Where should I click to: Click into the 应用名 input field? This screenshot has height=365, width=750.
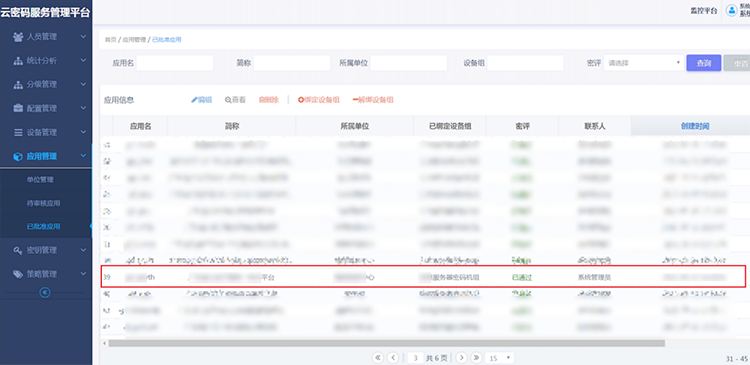pyautogui.click(x=175, y=63)
